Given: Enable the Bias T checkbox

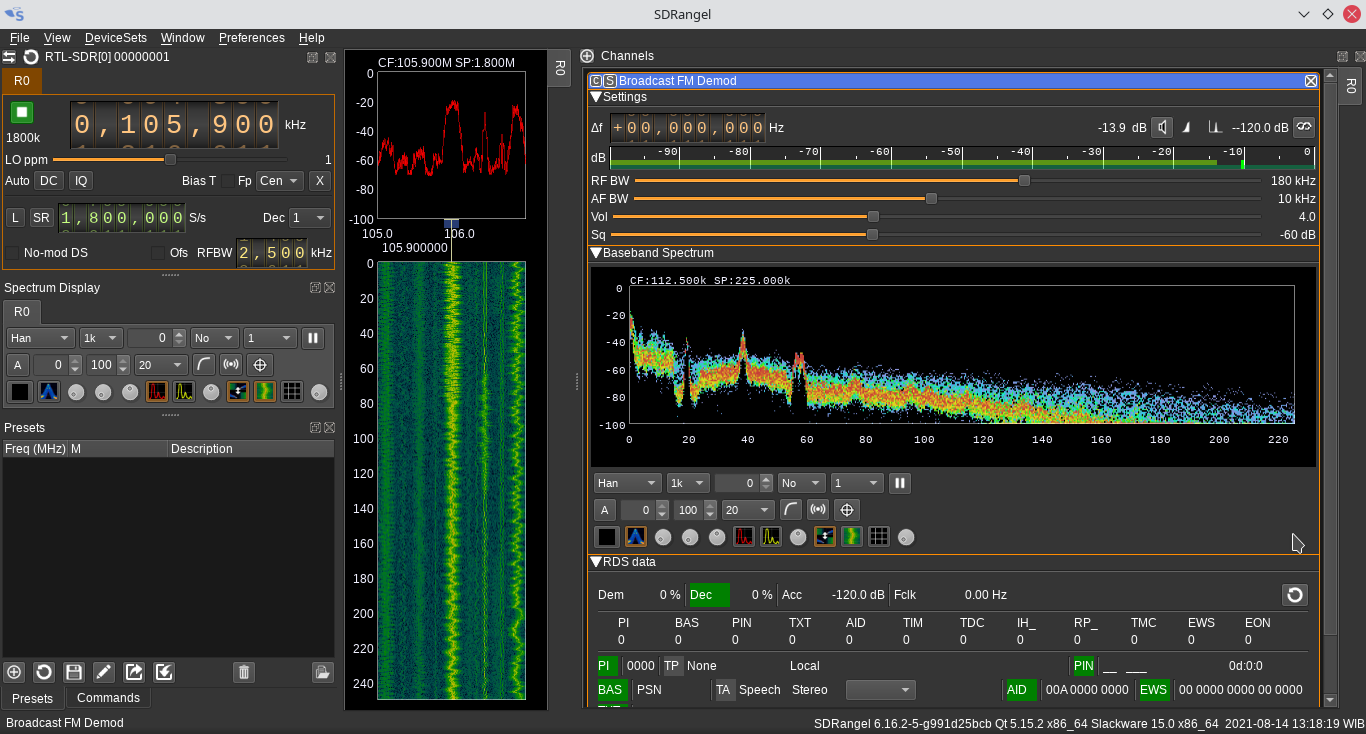Looking at the screenshot, I should [x=227, y=181].
